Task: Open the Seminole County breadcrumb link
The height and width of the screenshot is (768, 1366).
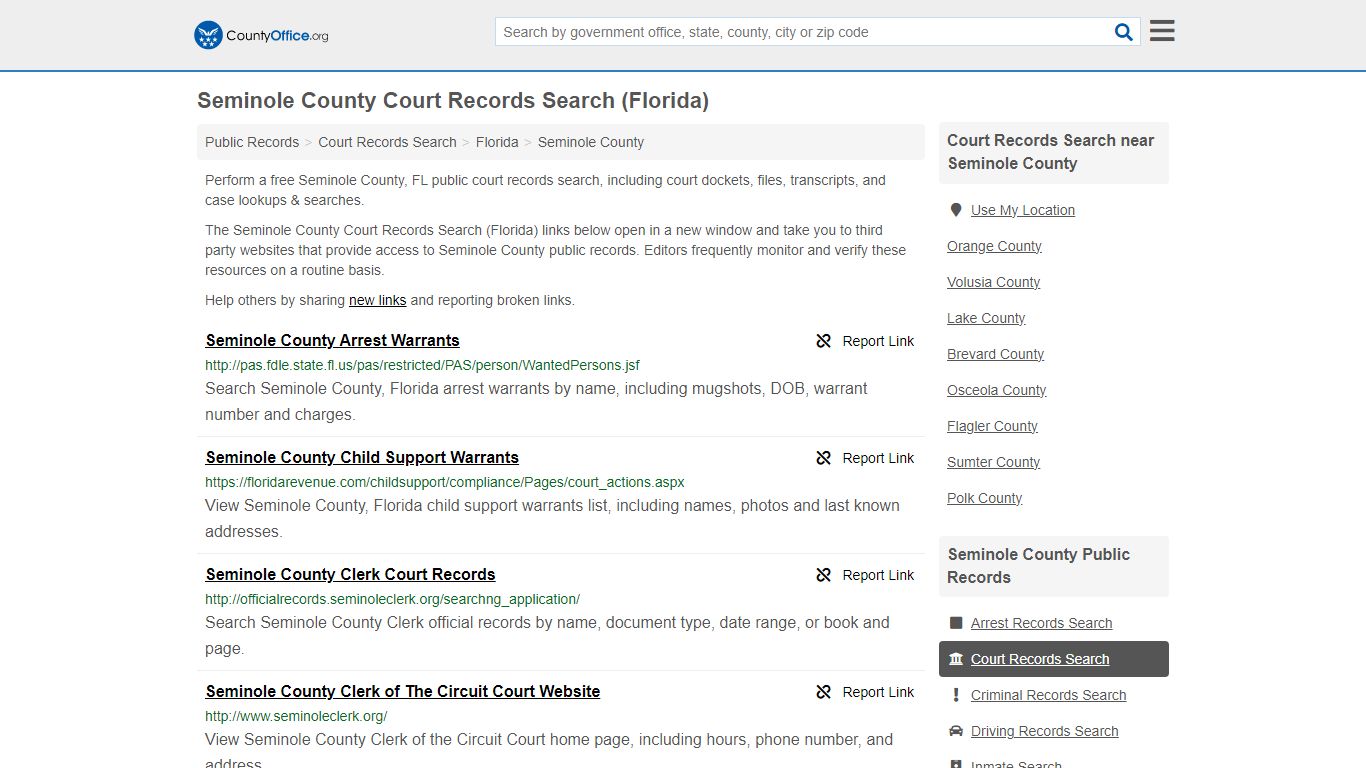Action: click(x=591, y=142)
